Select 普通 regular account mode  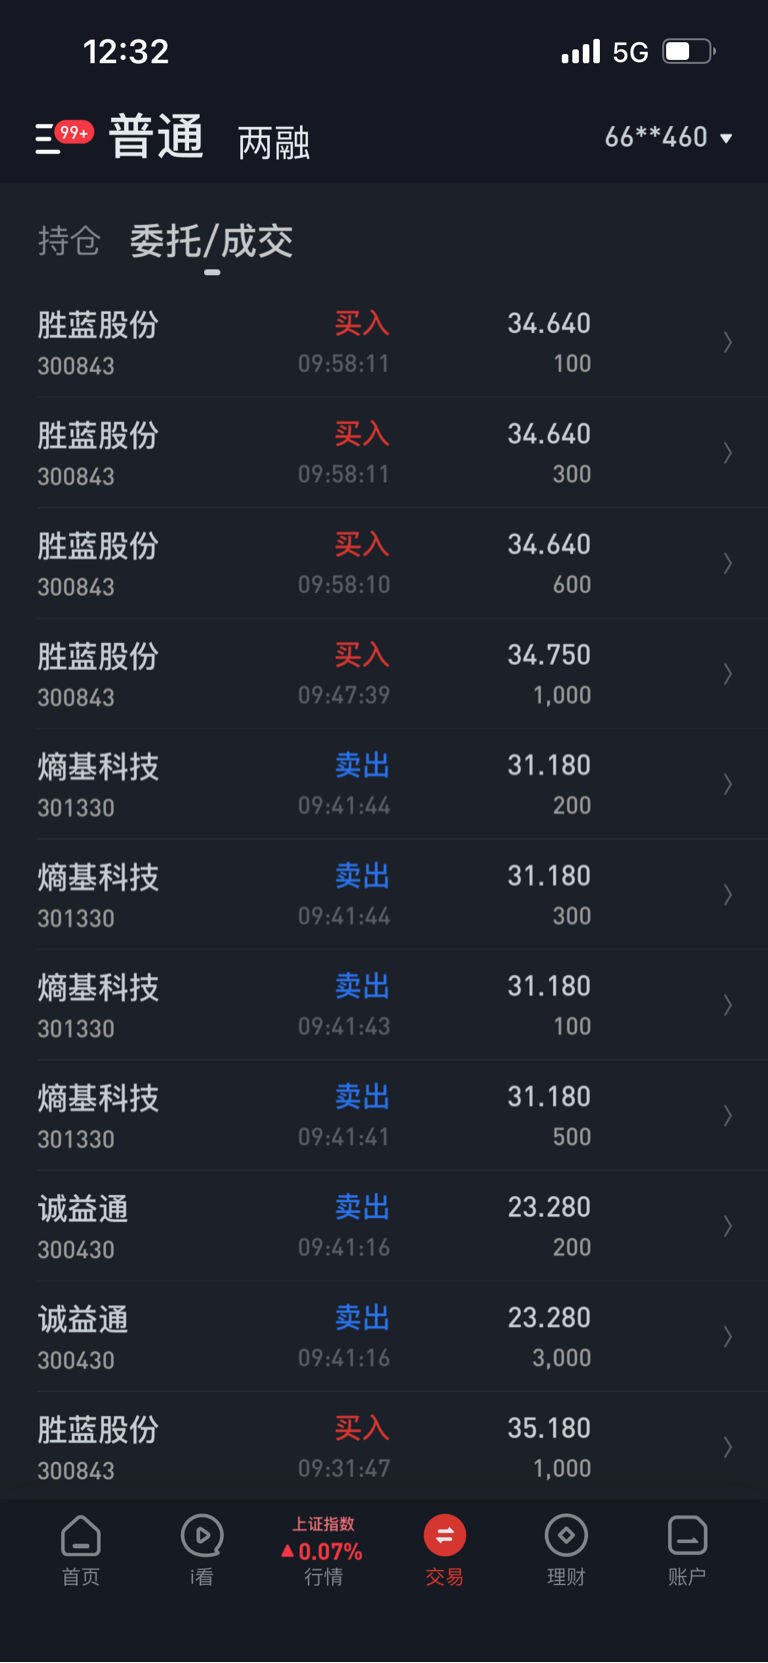[156, 137]
